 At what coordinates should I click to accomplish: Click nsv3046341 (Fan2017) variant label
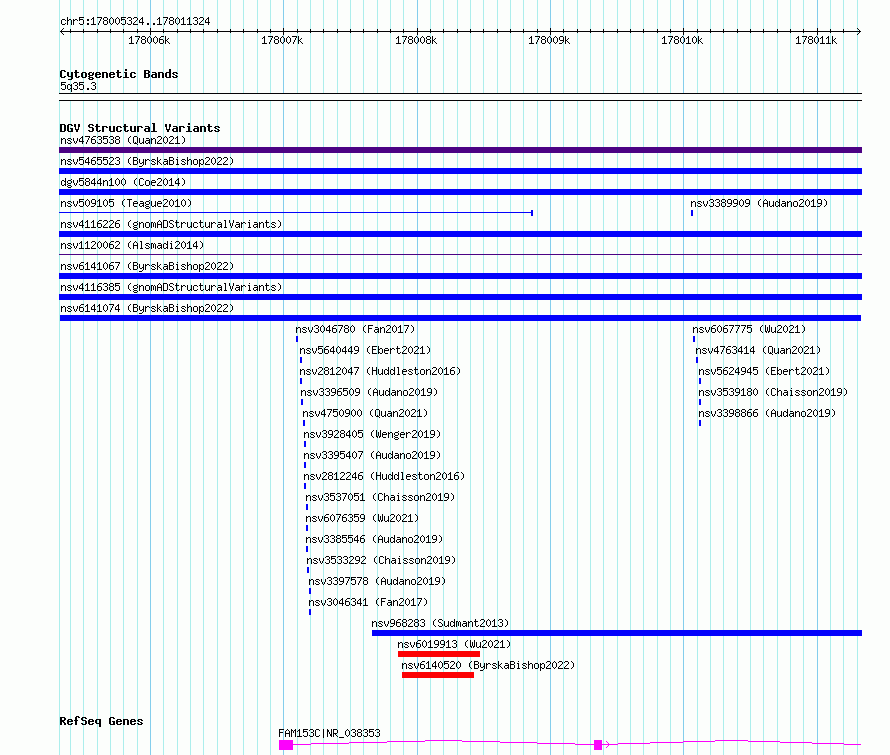tap(368, 602)
